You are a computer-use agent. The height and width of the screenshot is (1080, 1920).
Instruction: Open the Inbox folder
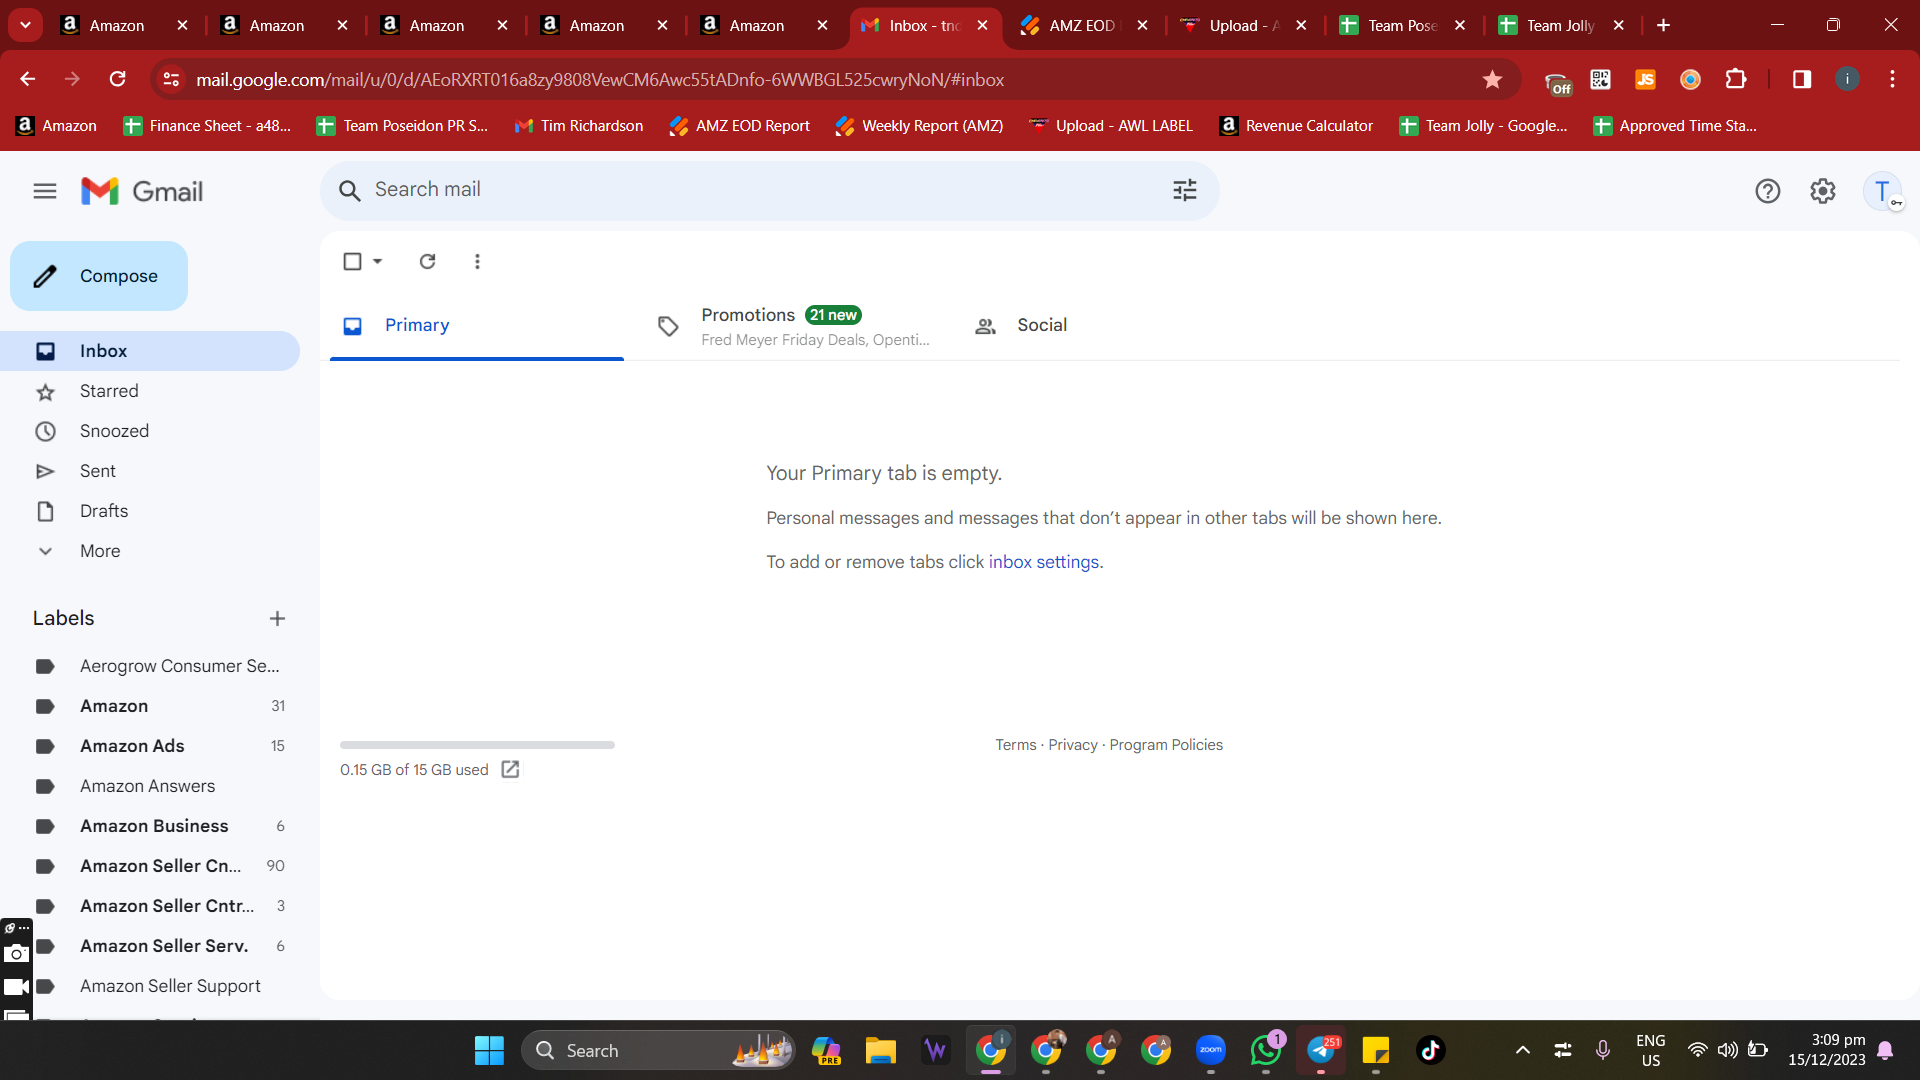pos(150,351)
